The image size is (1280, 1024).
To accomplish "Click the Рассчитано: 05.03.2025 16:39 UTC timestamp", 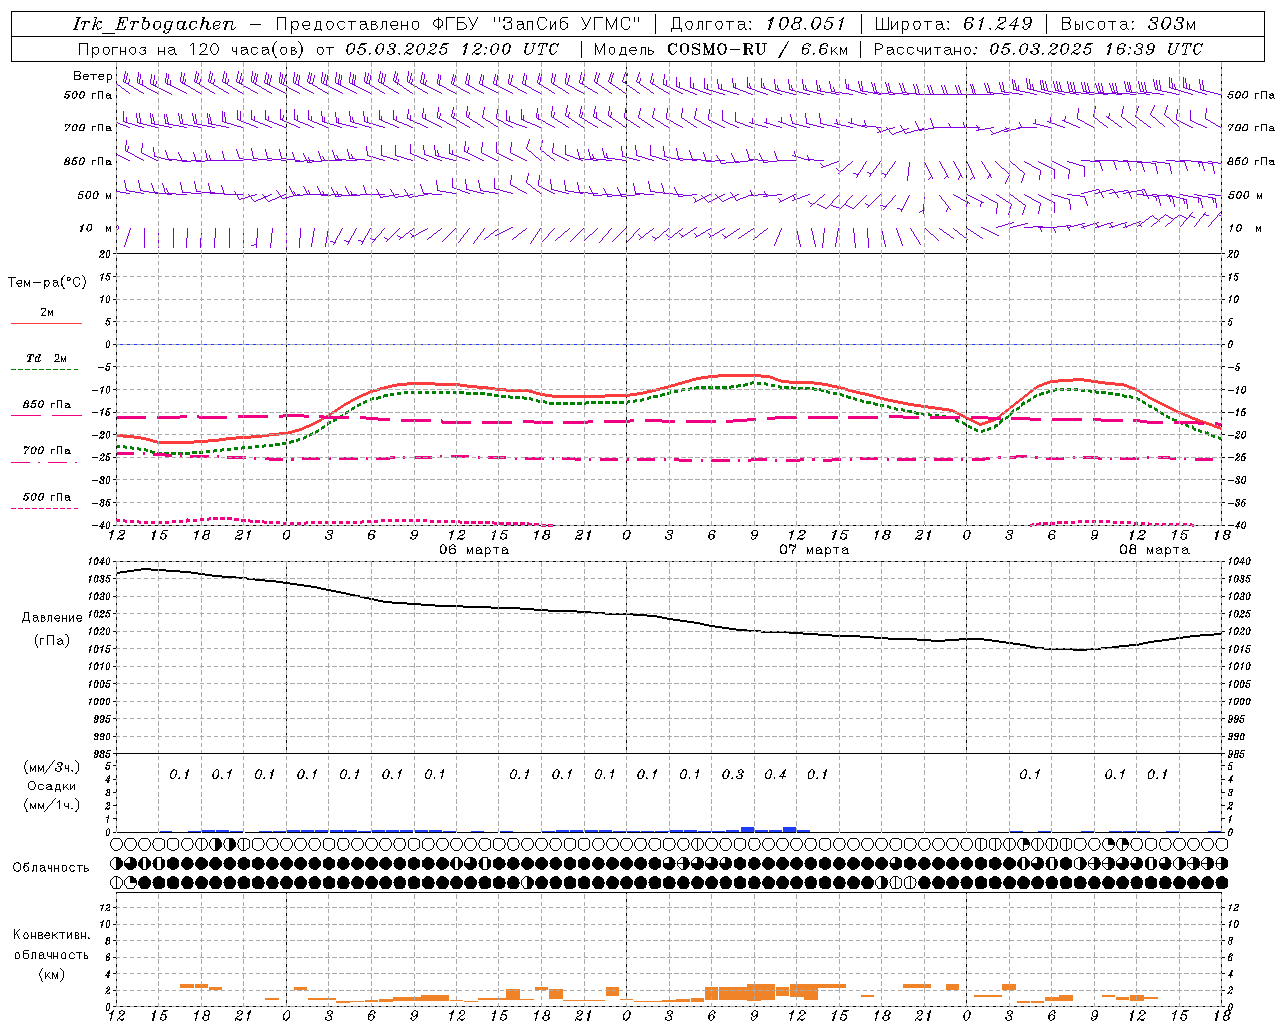I will click(1038, 49).
